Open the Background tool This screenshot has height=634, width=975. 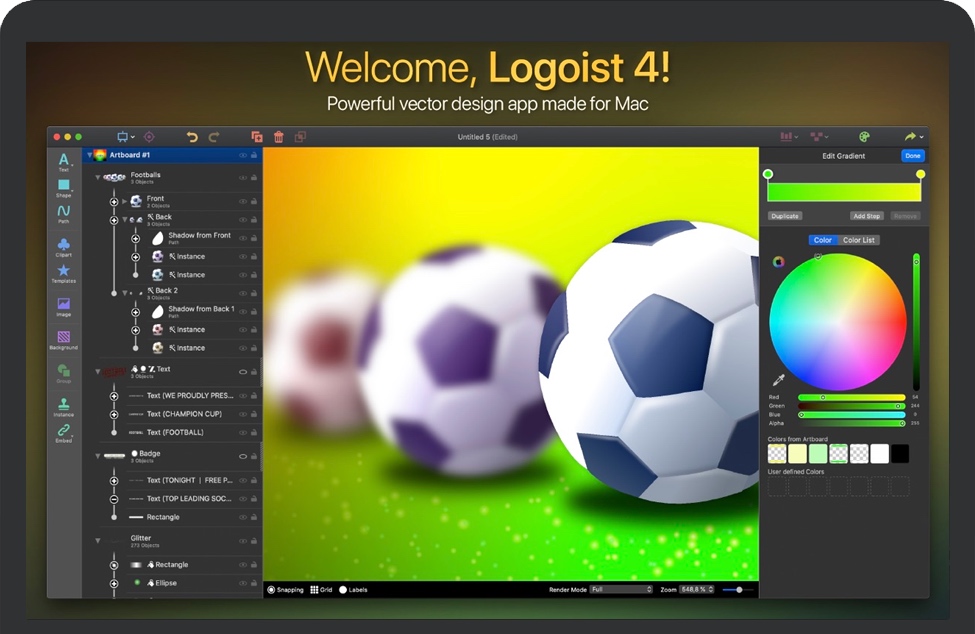(63, 340)
